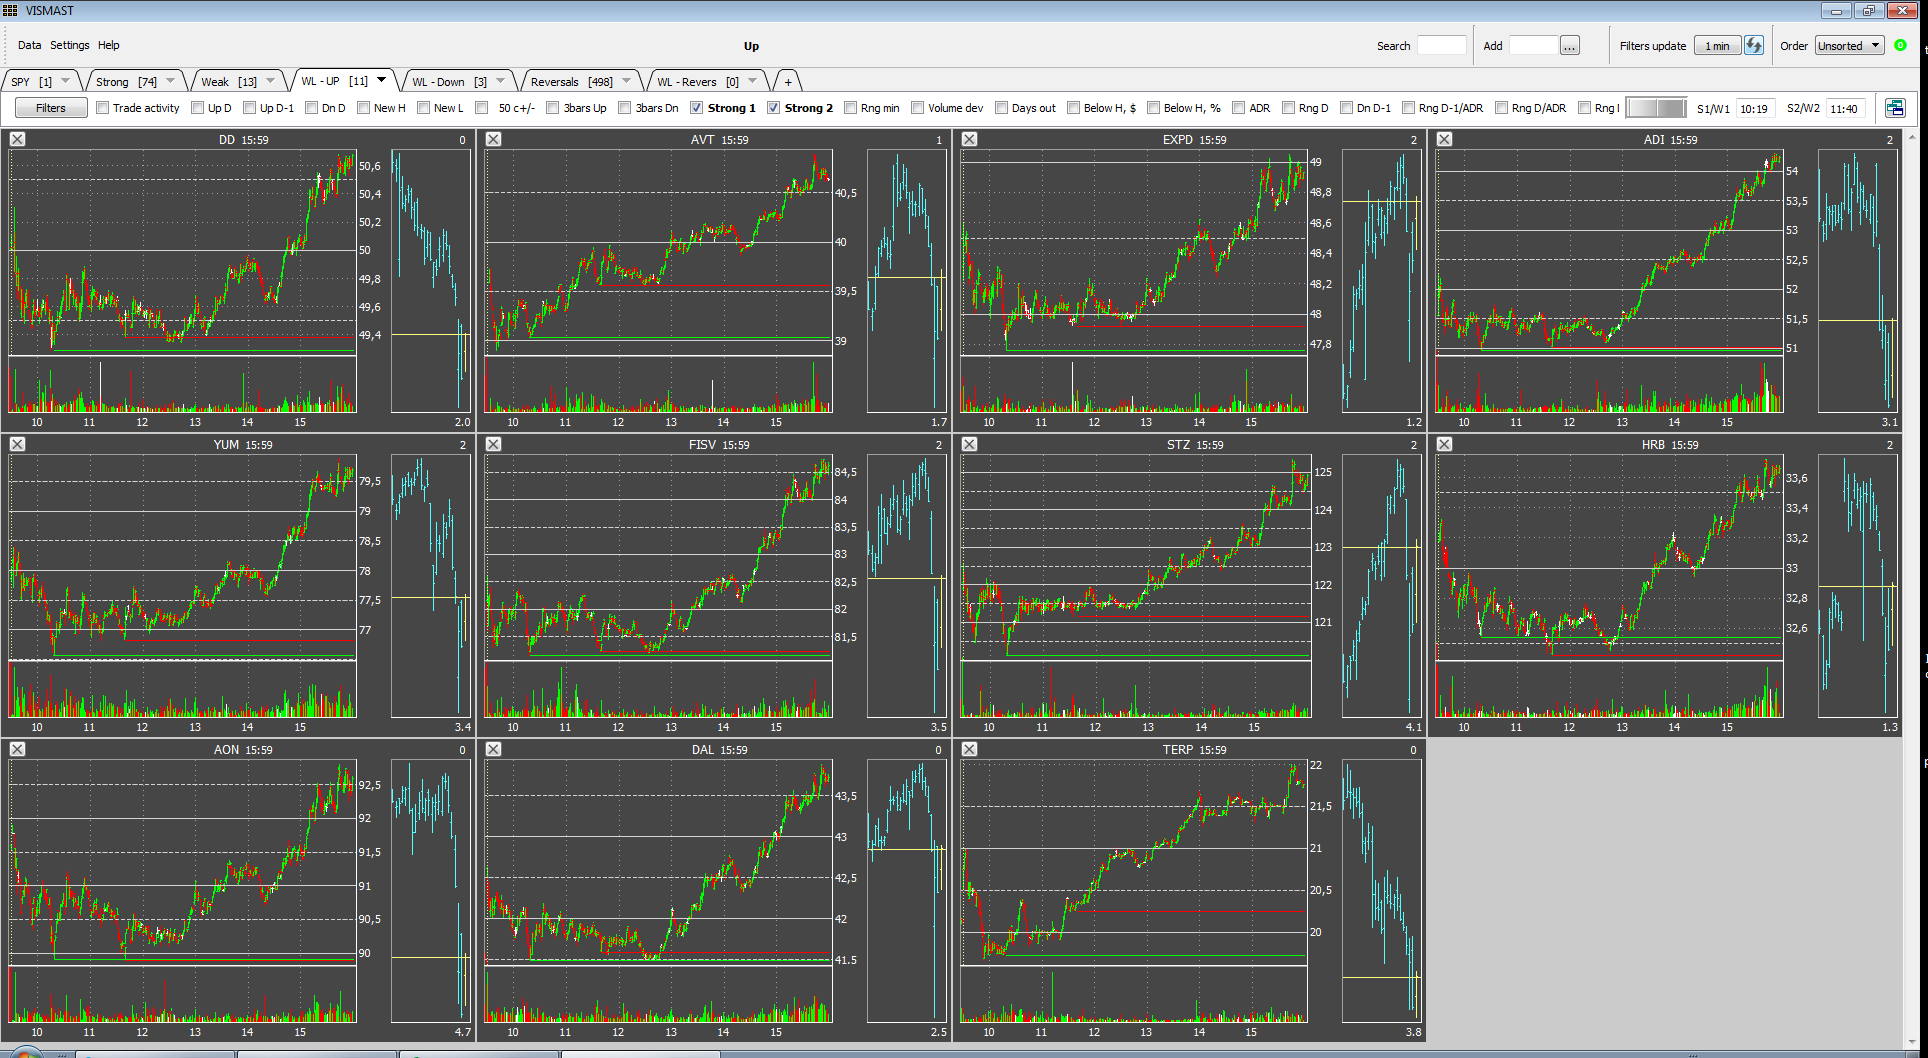Click the VISMAST app icon in title bar

click(x=10, y=10)
